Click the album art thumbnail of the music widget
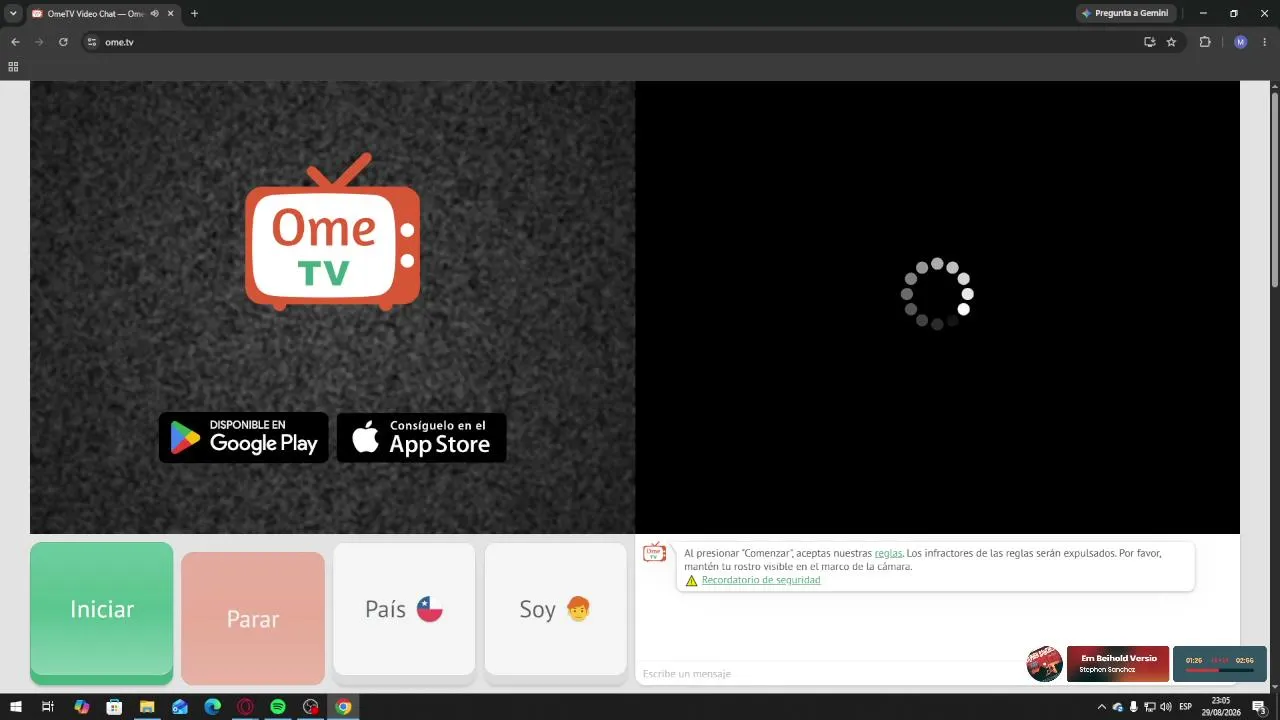 tap(1045, 664)
